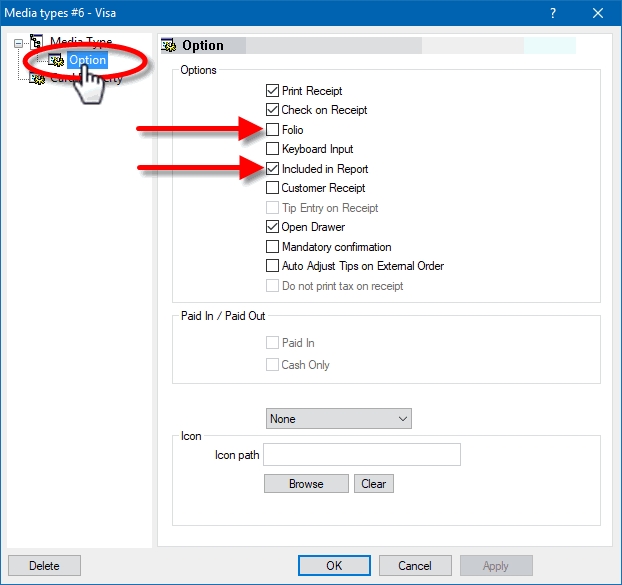
Task: Collapse the Media Type tree node
Action: [x=17, y=44]
